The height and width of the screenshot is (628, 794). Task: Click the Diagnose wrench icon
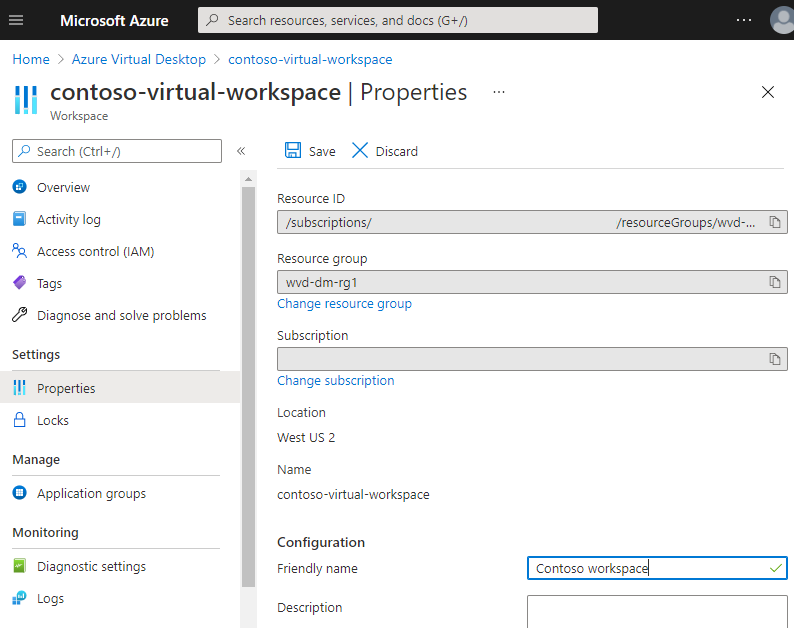[19, 315]
